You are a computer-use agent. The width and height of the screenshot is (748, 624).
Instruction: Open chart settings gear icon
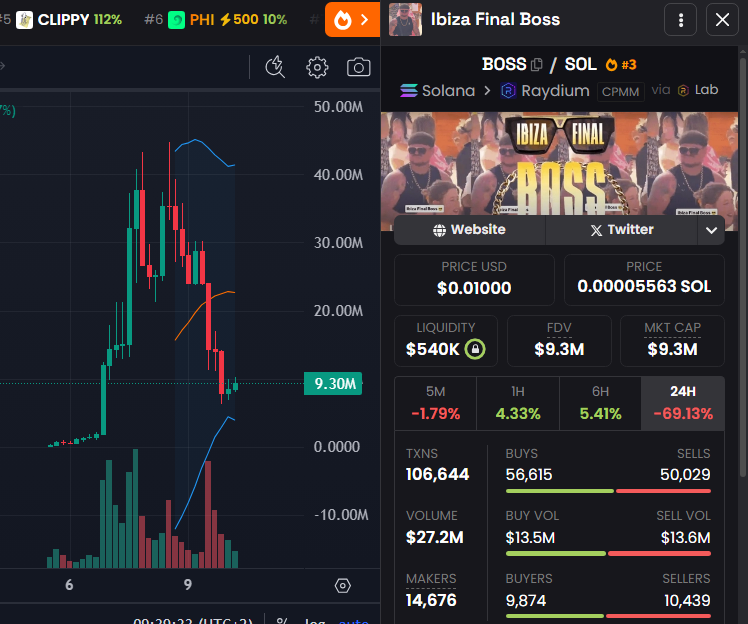pos(317,67)
